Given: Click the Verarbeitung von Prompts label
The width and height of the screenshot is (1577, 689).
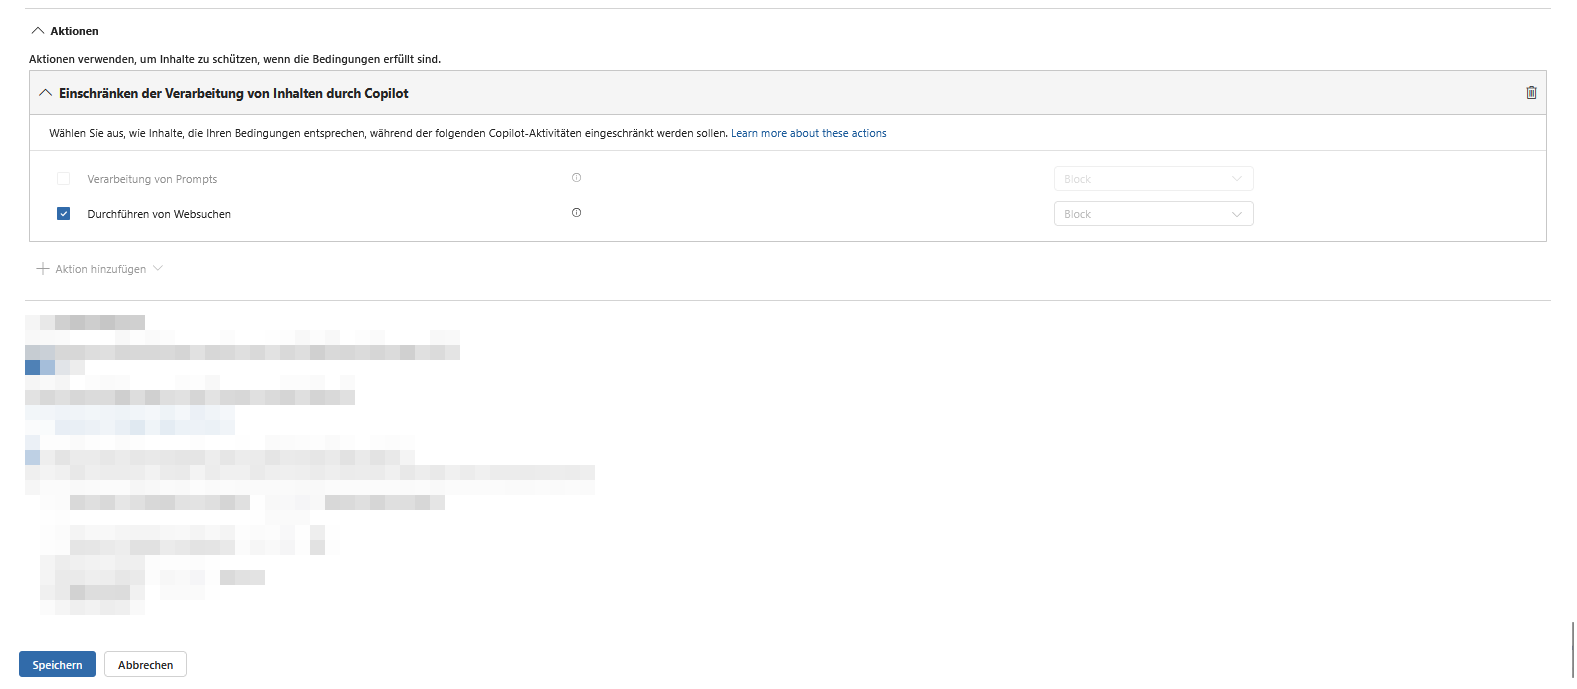Looking at the screenshot, I should pos(152,179).
